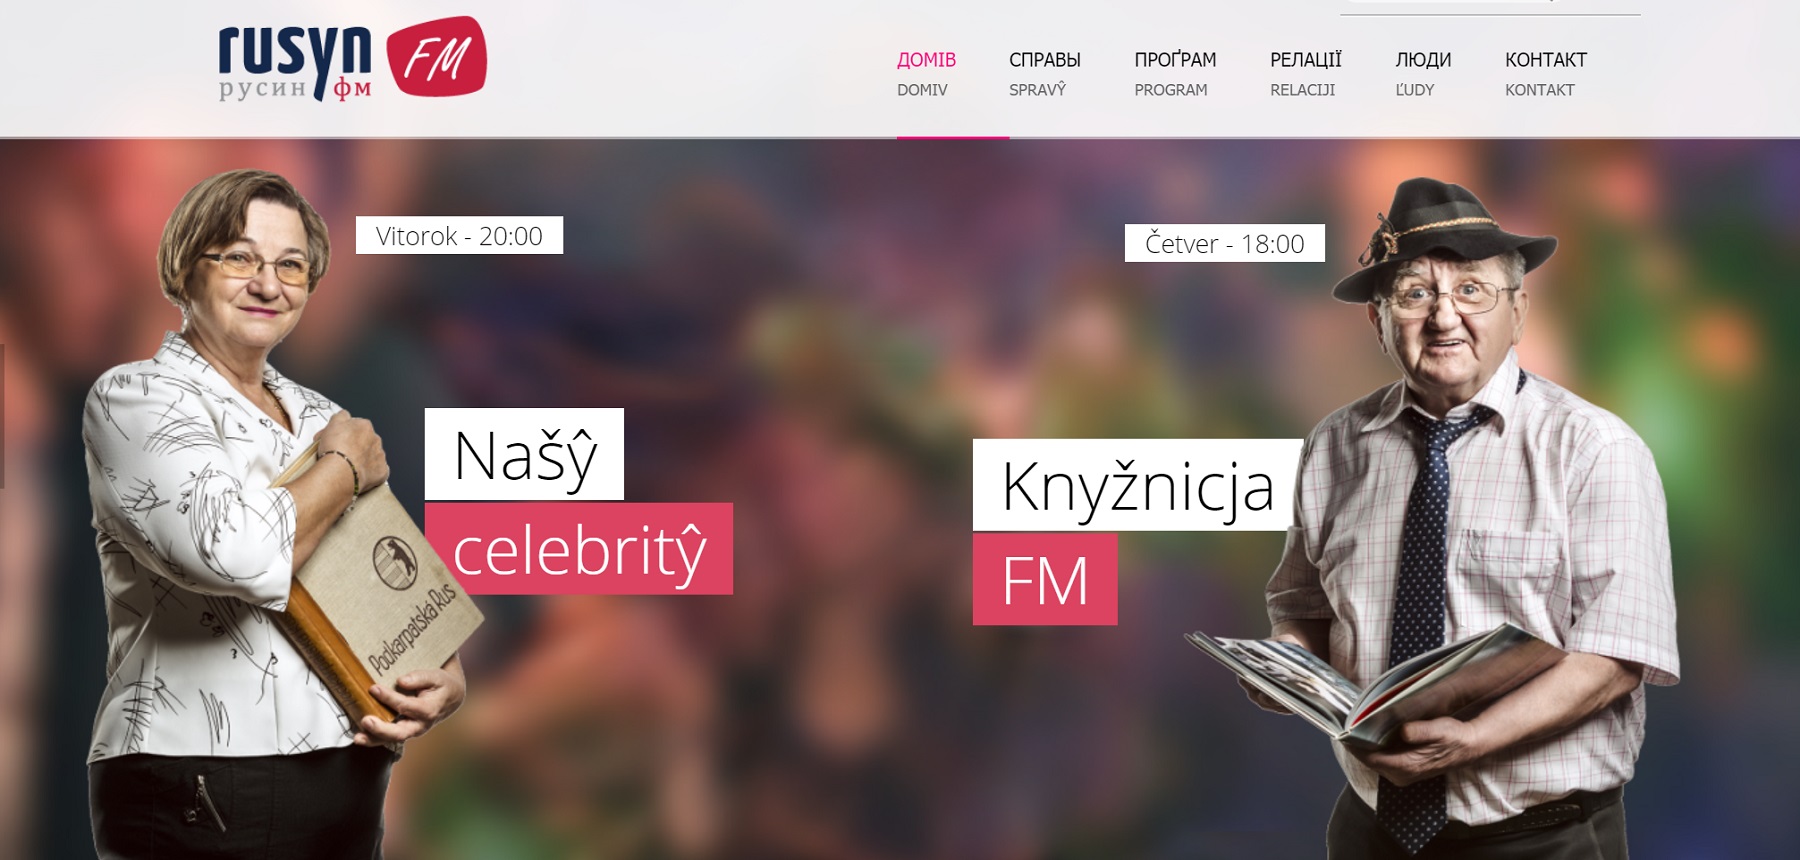Click the pink celebritŷ banner
The width and height of the screenshot is (1800, 860).
point(578,549)
